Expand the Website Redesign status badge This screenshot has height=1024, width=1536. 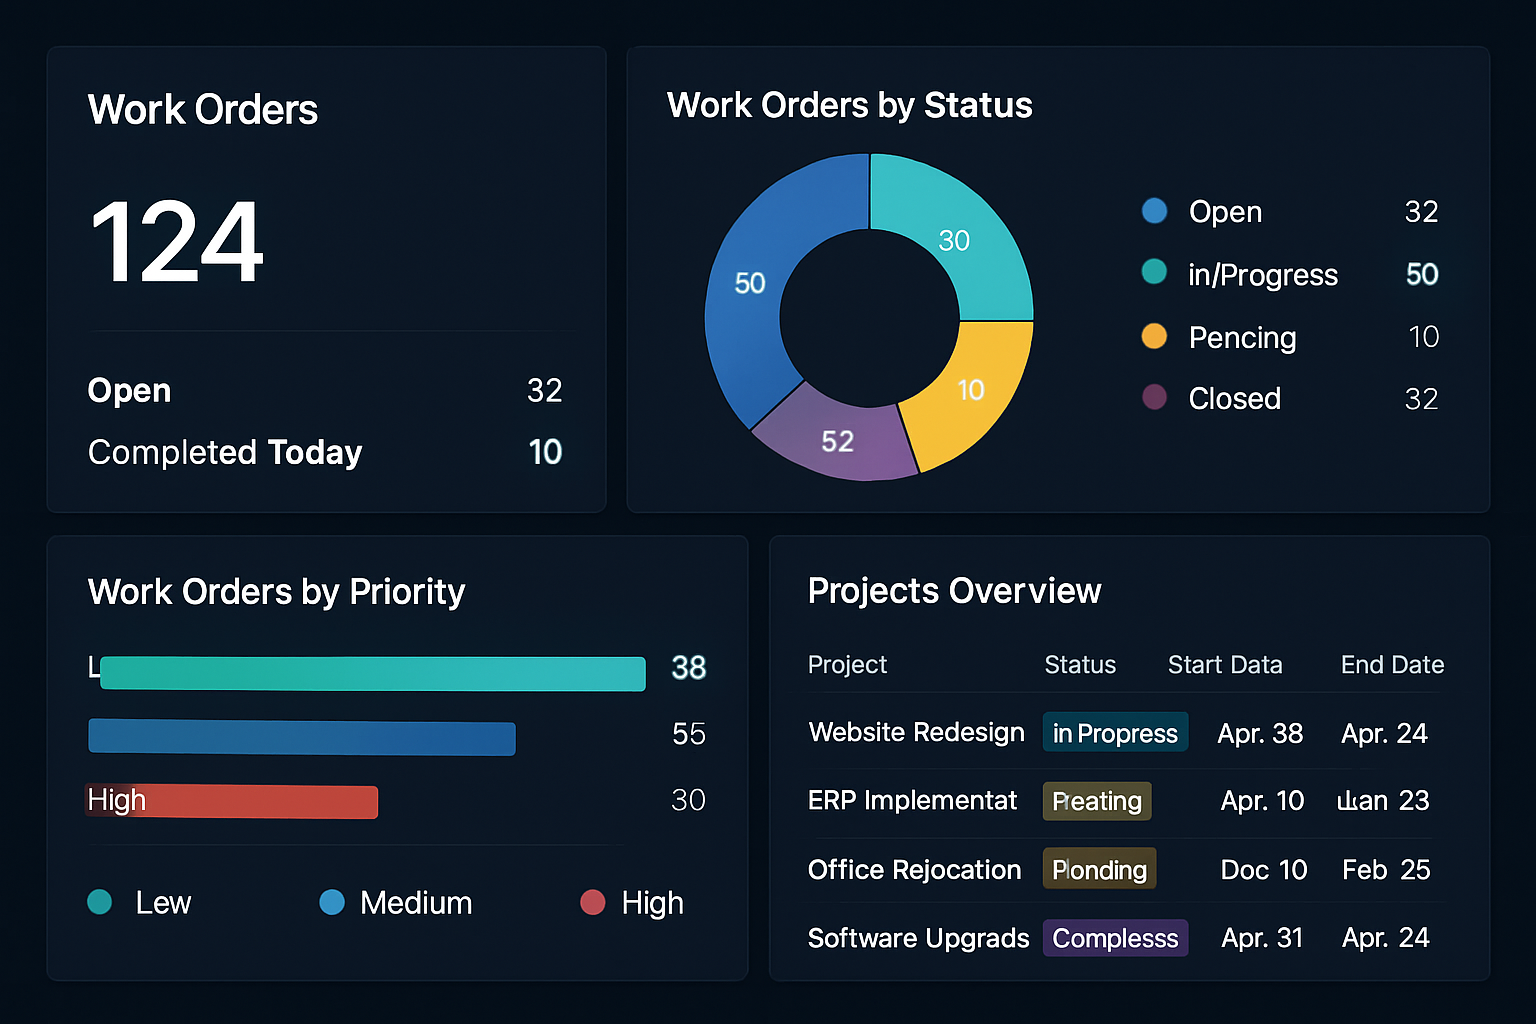point(1115,732)
